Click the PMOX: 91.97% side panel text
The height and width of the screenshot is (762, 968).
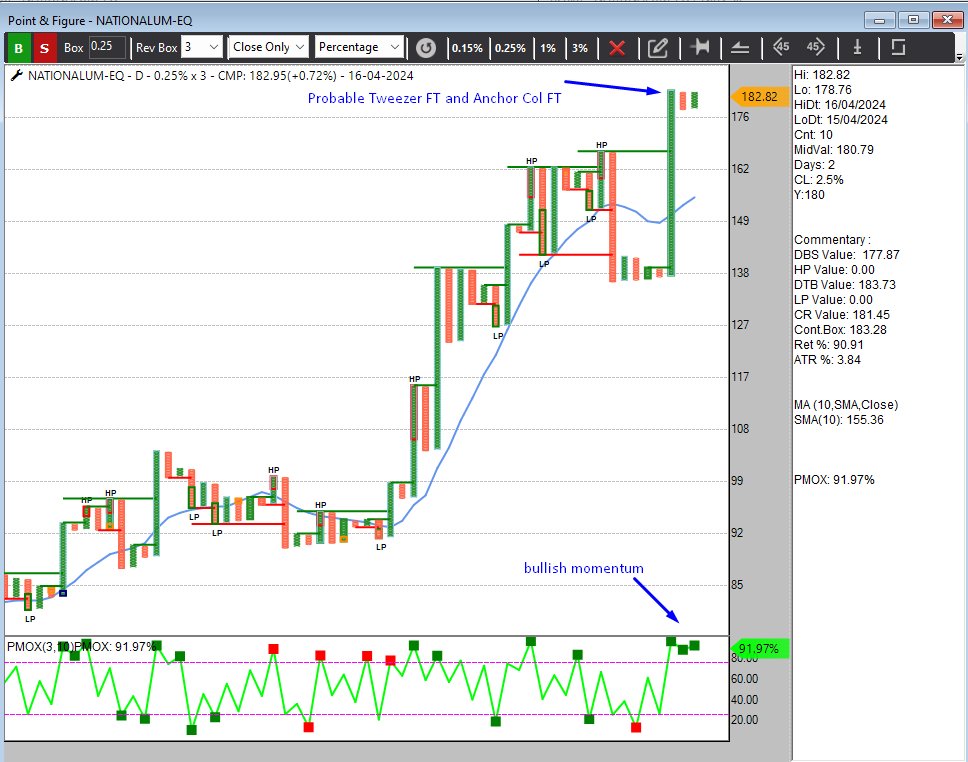834,480
